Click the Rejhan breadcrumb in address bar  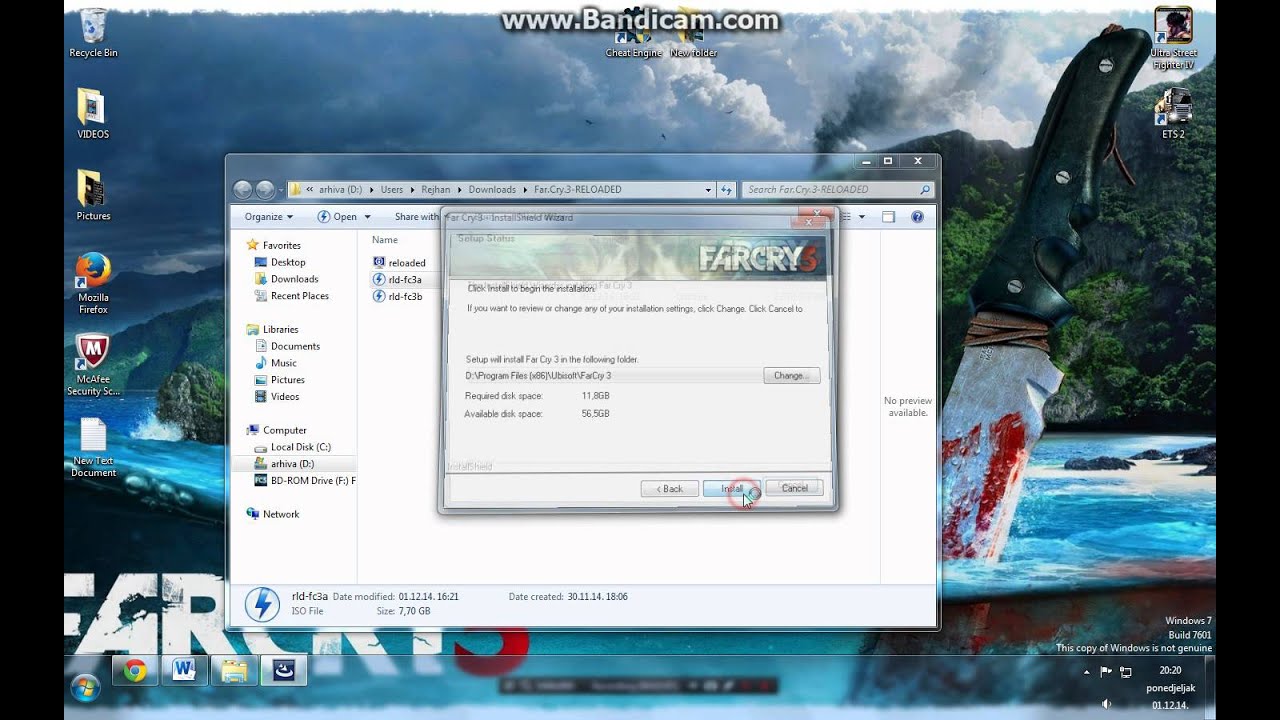[x=435, y=189]
